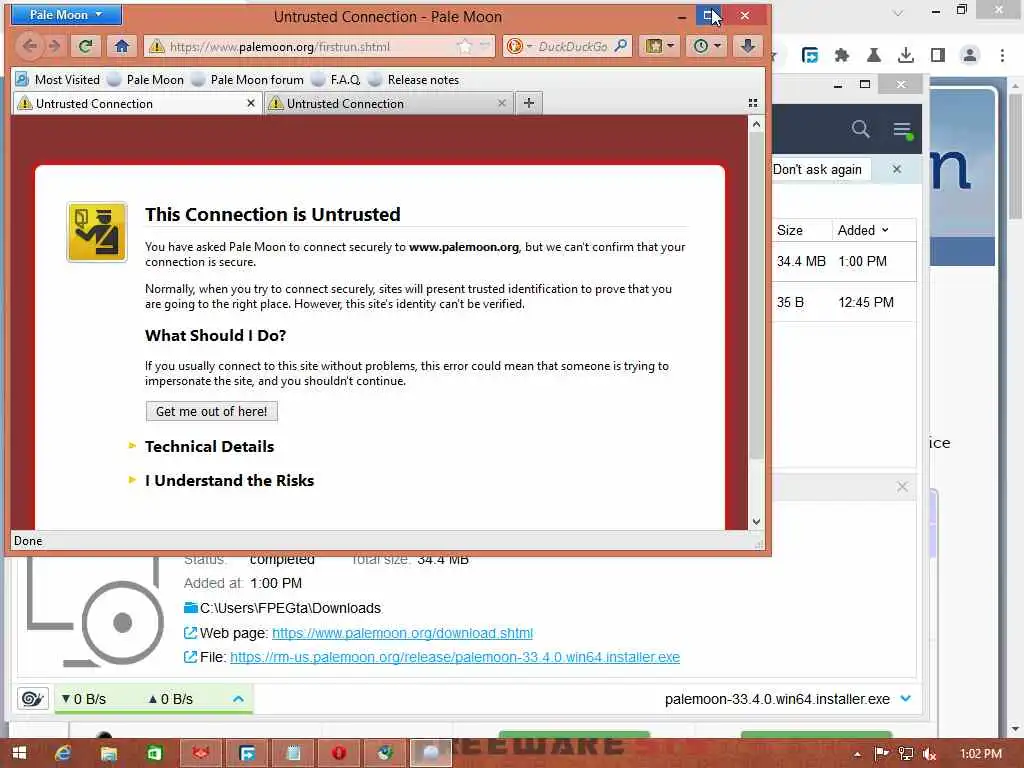Click the Chrome labs flask icon
The width and height of the screenshot is (1024, 768).
tap(874, 56)
